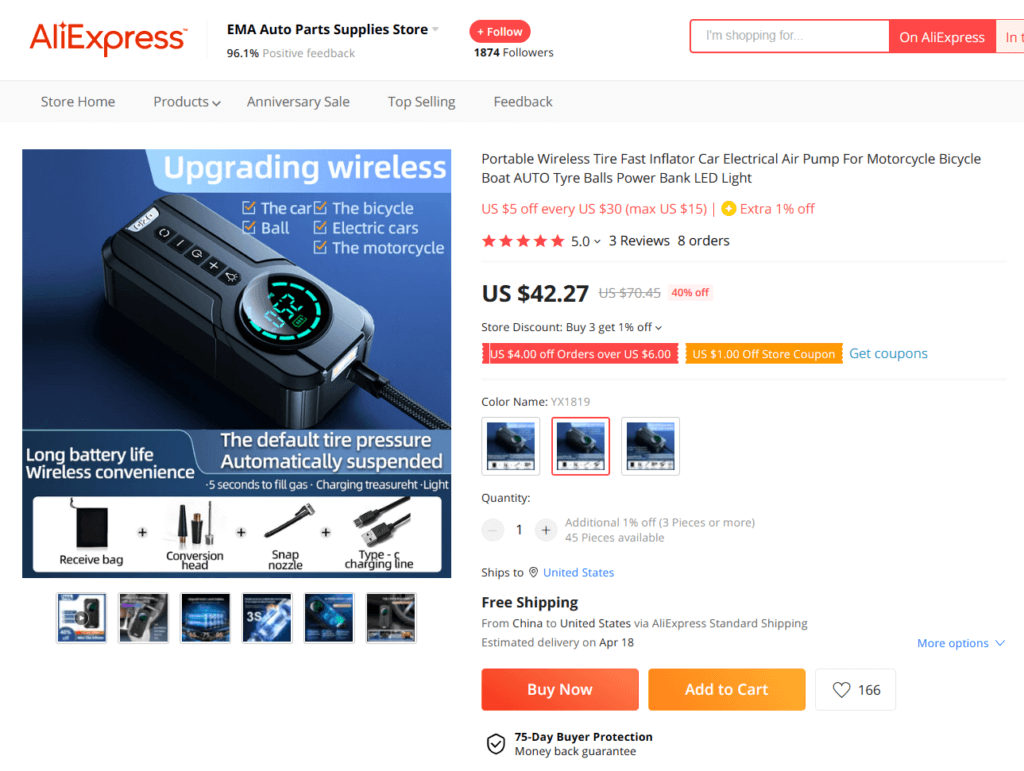Increase quantity with the plus button

click(545, 530)
